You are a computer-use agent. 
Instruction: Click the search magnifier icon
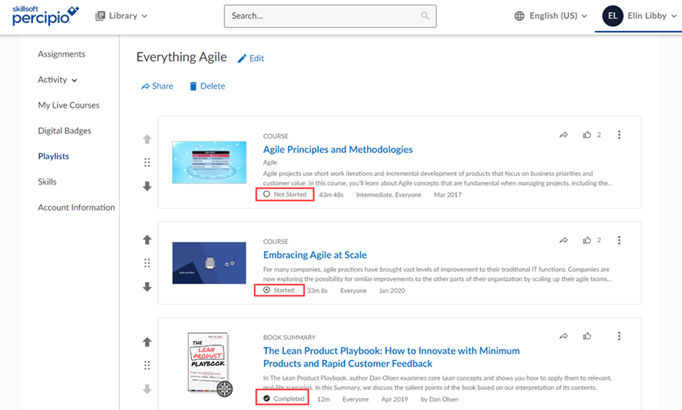[425, 16]
